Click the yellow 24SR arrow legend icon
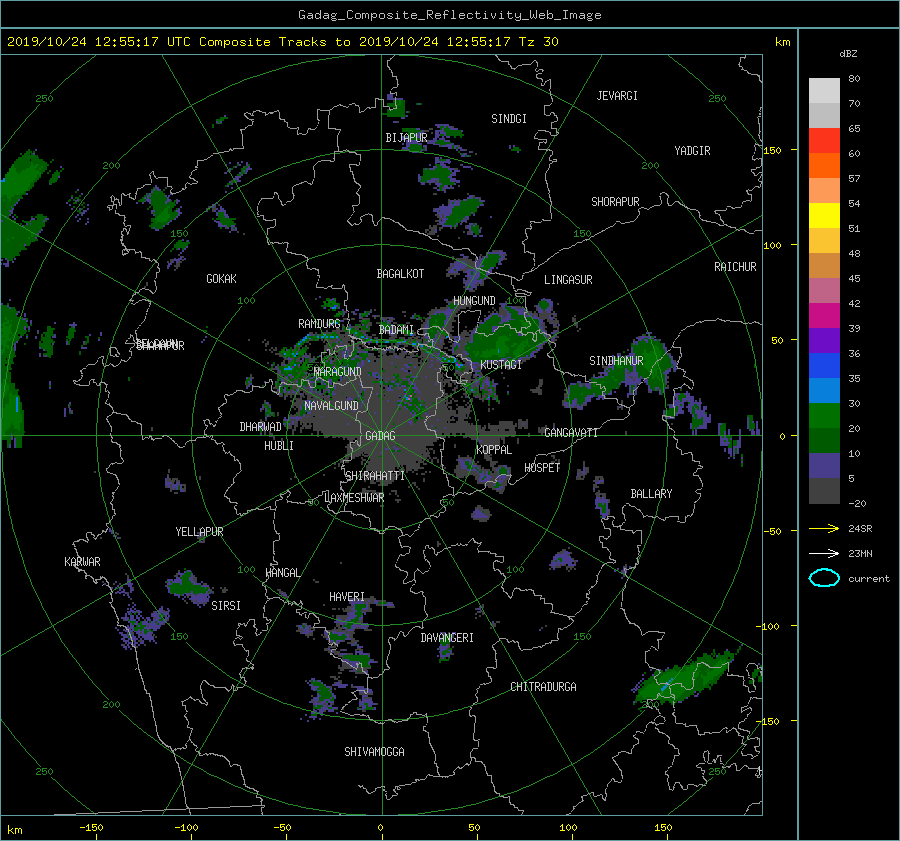This screenshot has height=841, width=900. coord(824,529)
